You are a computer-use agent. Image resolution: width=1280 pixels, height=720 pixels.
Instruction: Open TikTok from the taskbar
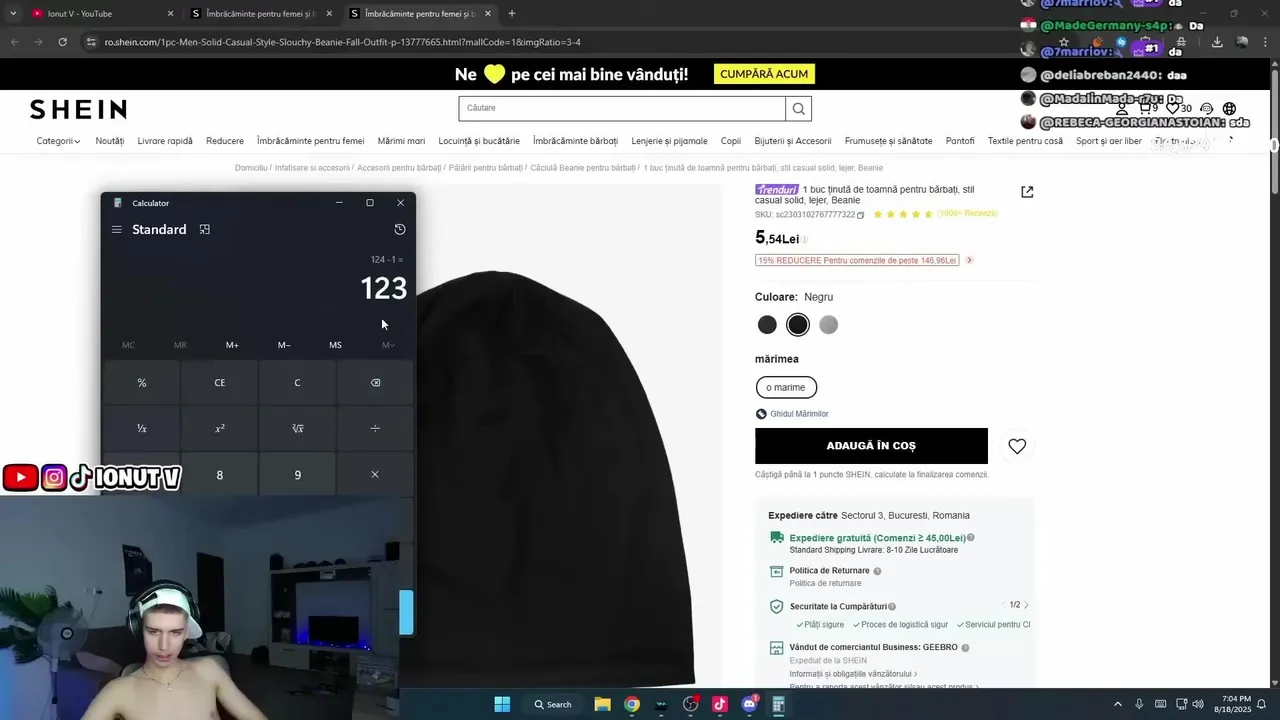point(719,704)
